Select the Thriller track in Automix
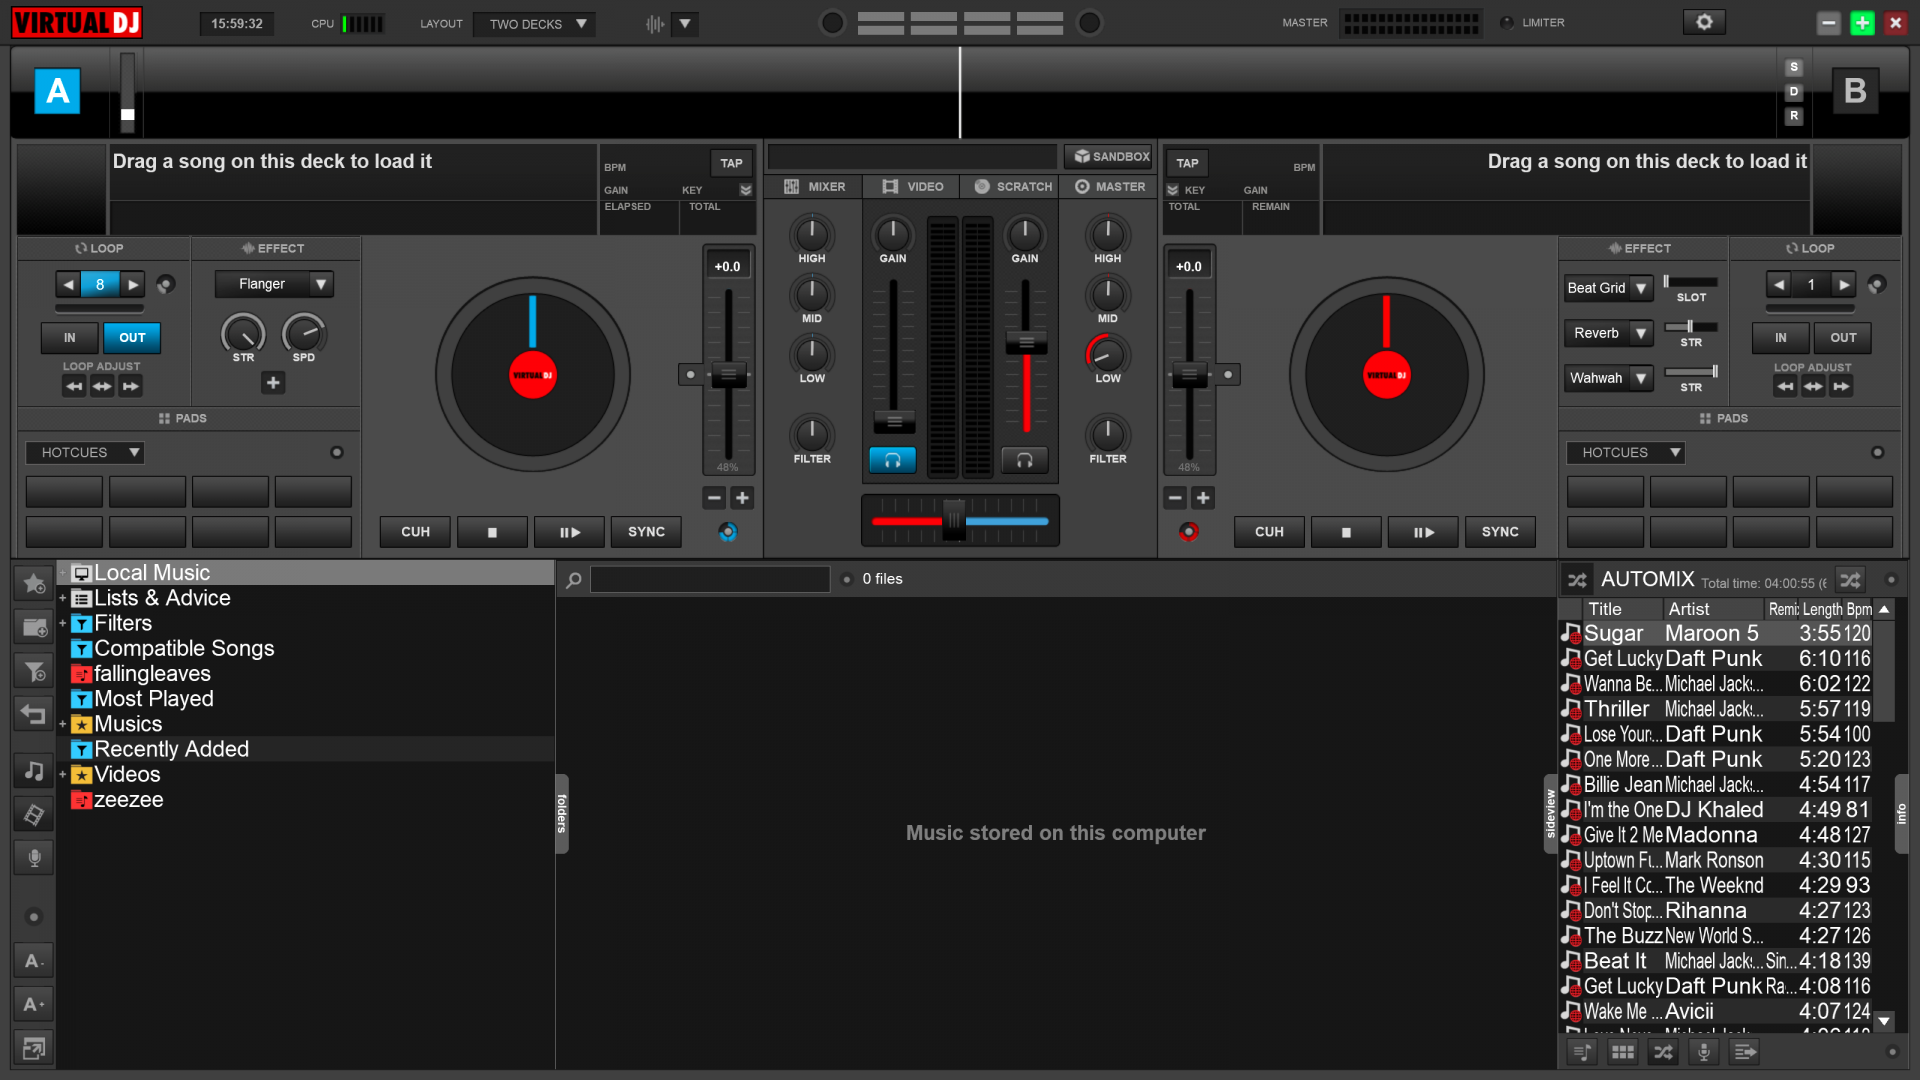This screenshot has width=1920, height=1080. coord(1716,709)
